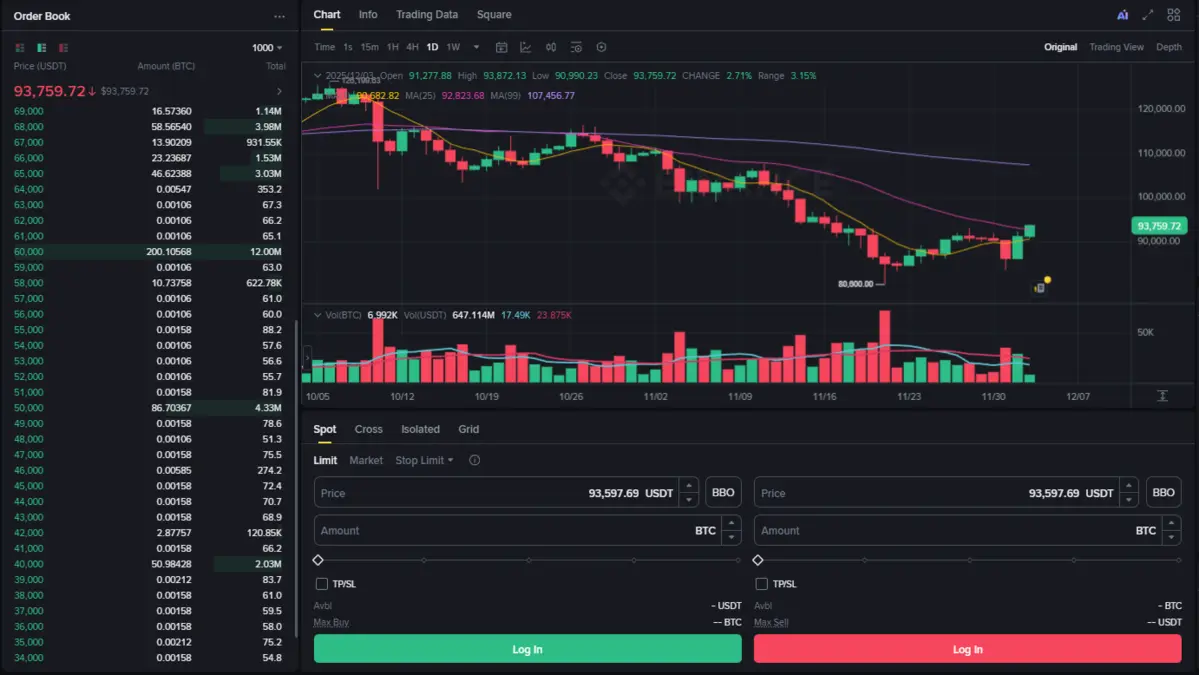Enable TP/SL for the sell order

762,583
